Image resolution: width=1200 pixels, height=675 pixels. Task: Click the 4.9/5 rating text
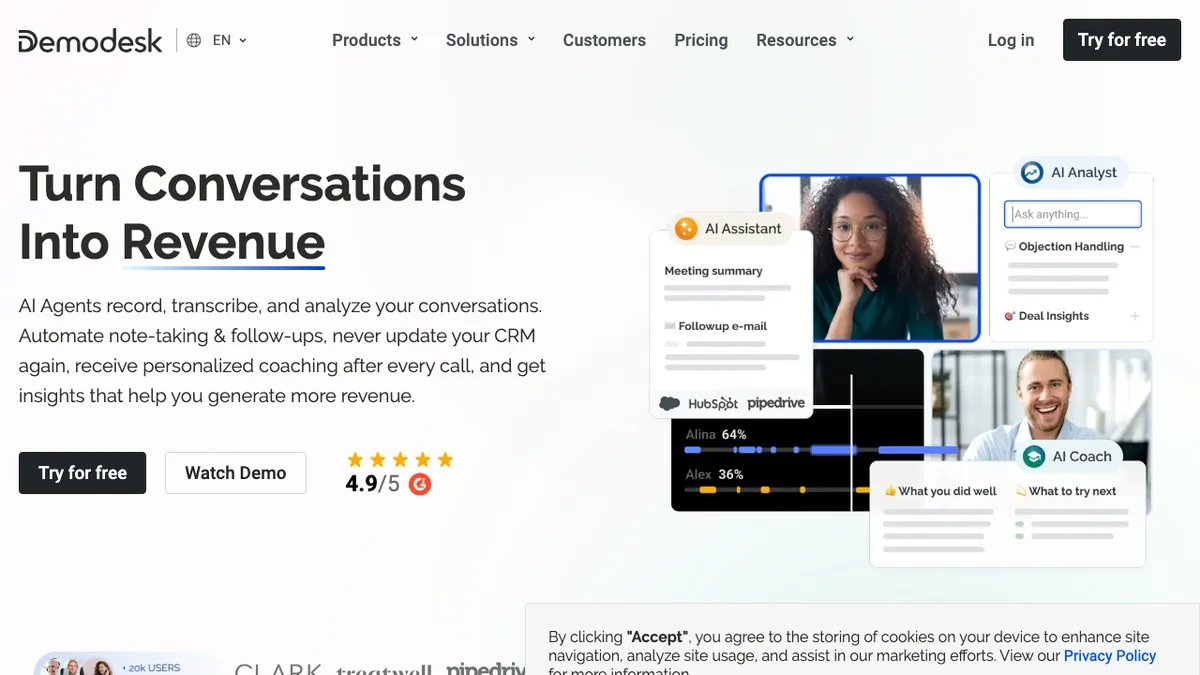click(372, 485)
